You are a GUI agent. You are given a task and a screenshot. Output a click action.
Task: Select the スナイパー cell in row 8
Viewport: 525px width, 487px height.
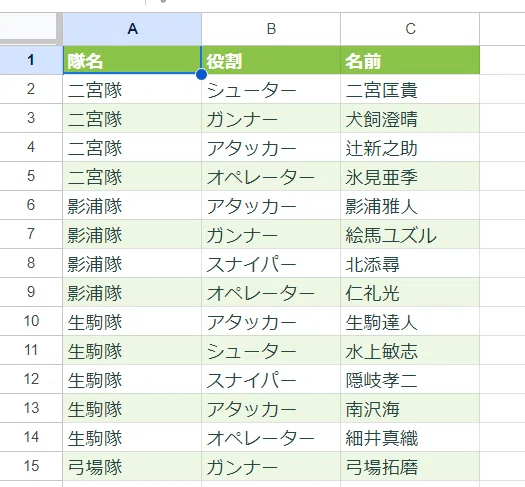(x=271, y=263)
